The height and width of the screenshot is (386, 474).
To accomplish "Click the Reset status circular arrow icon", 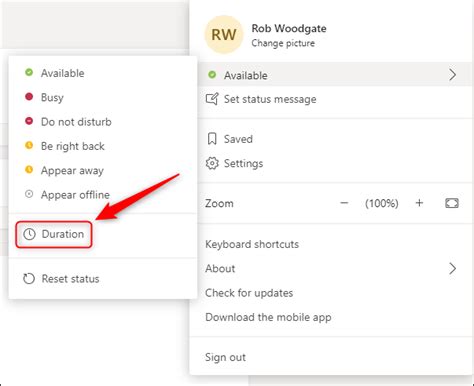I will 29,279.
